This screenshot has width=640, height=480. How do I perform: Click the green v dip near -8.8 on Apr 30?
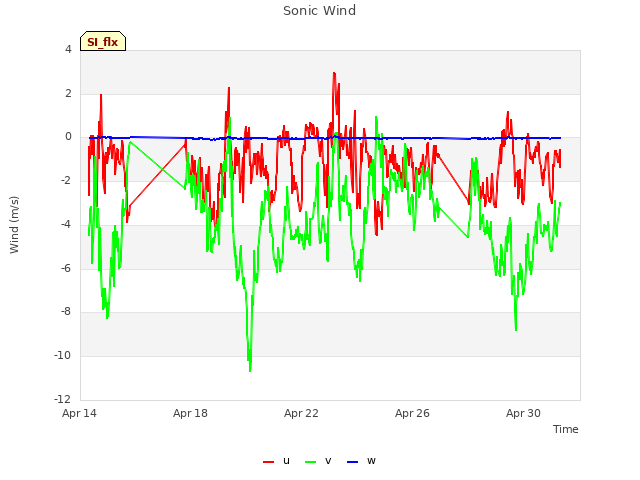[516, 329]
